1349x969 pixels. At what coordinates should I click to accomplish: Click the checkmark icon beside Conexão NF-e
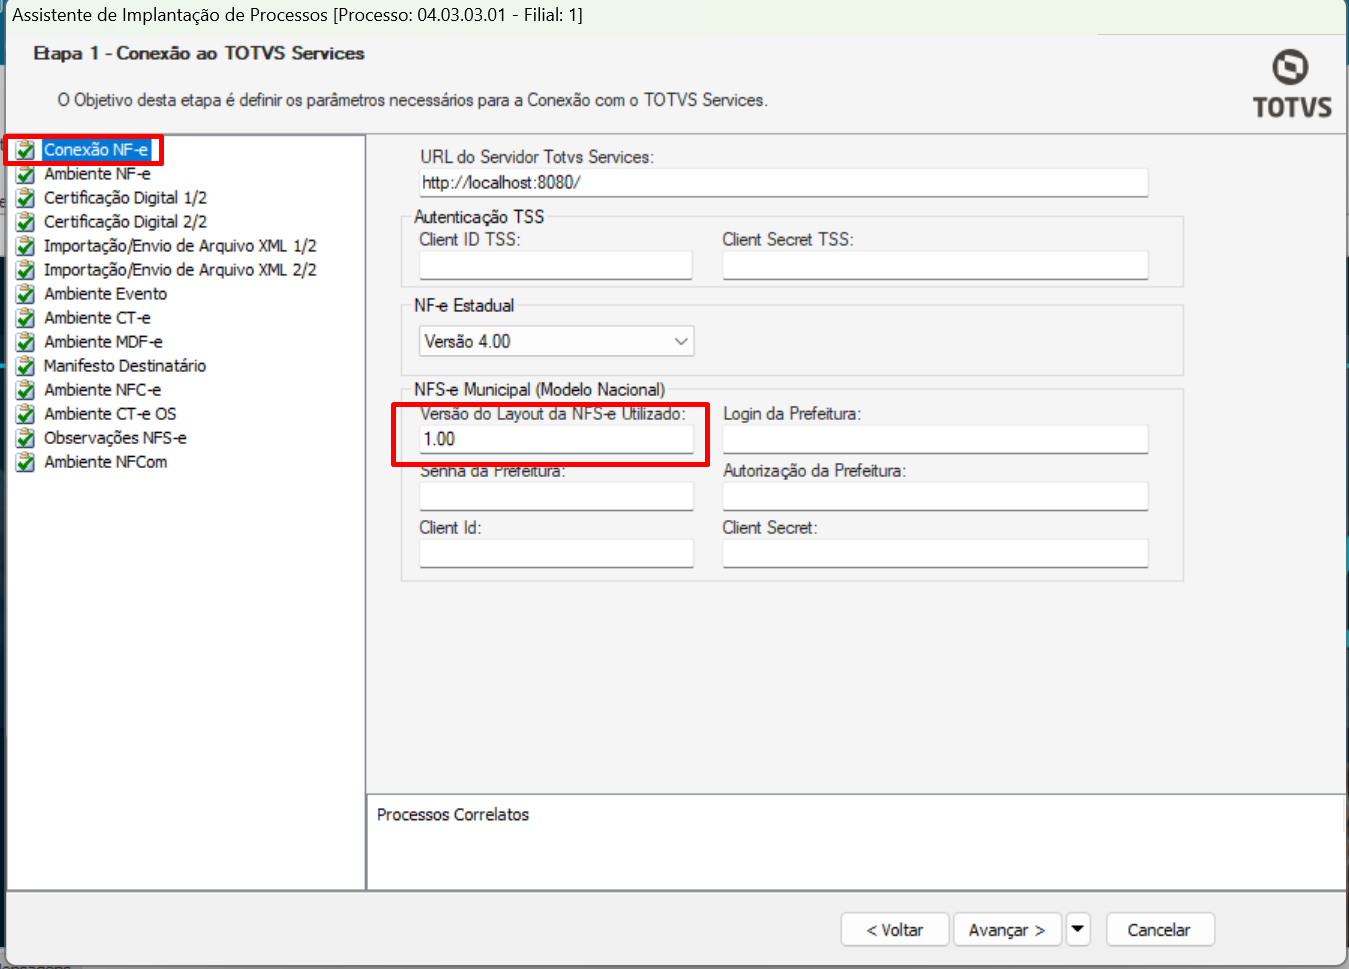(26, 151)
